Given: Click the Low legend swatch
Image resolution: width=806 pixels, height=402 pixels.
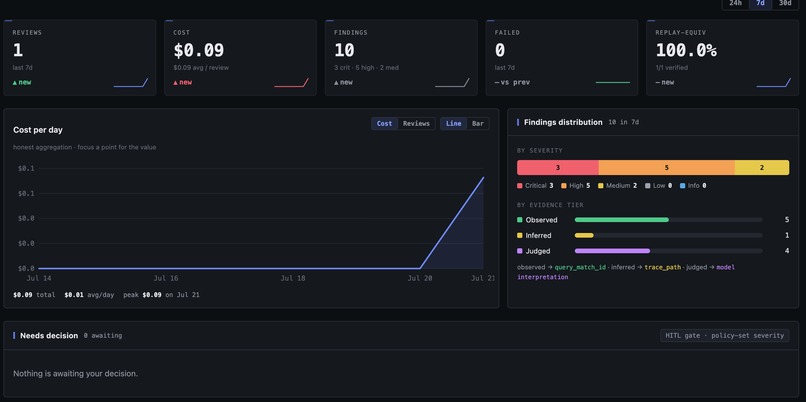Looking at the screenshot, I should tap(648, 186).
